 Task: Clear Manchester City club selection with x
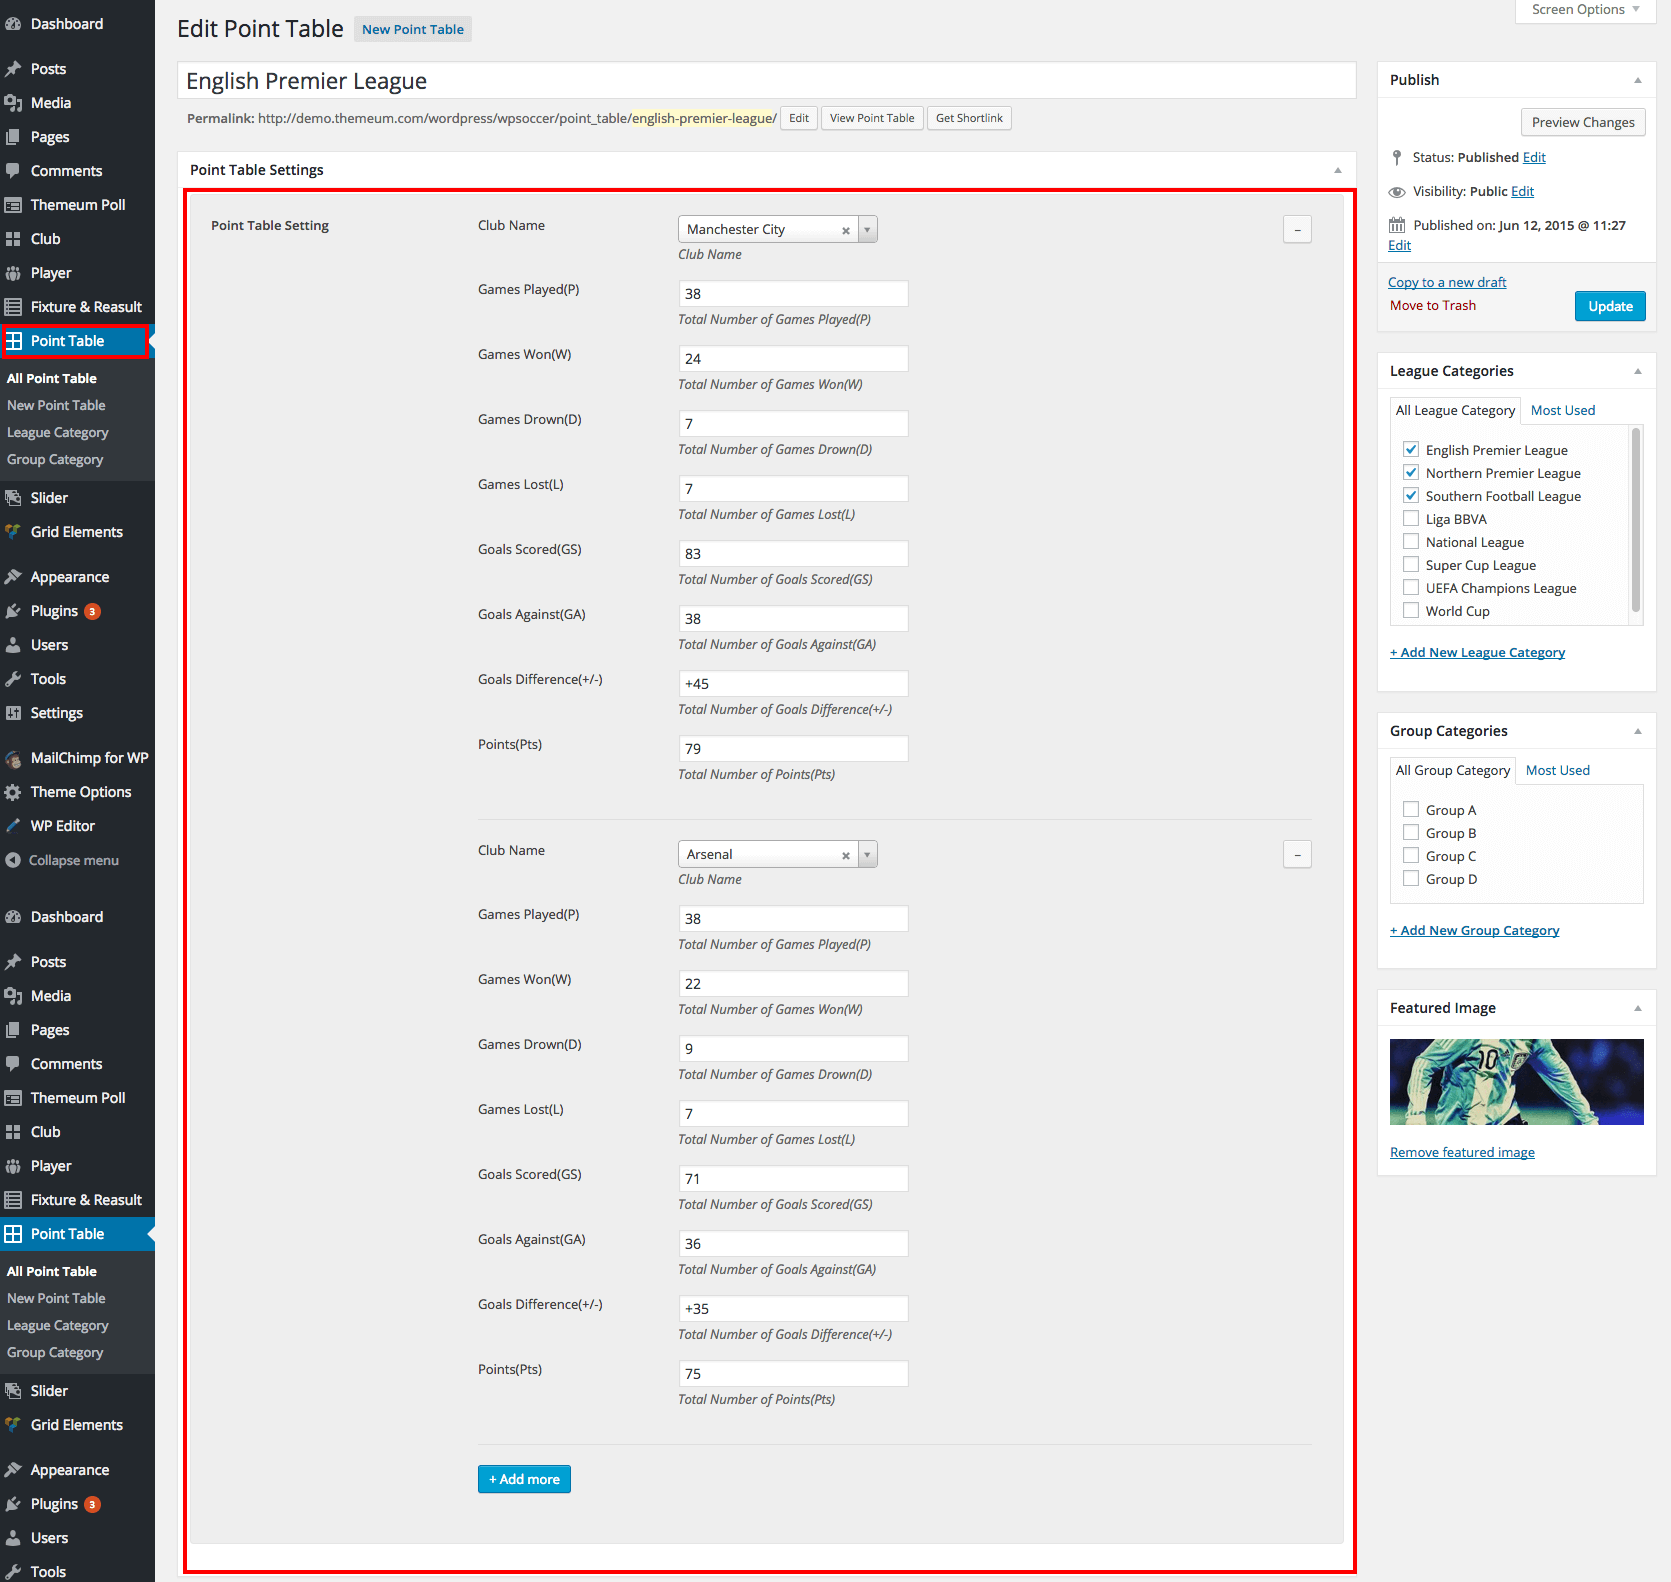(845, 231)
